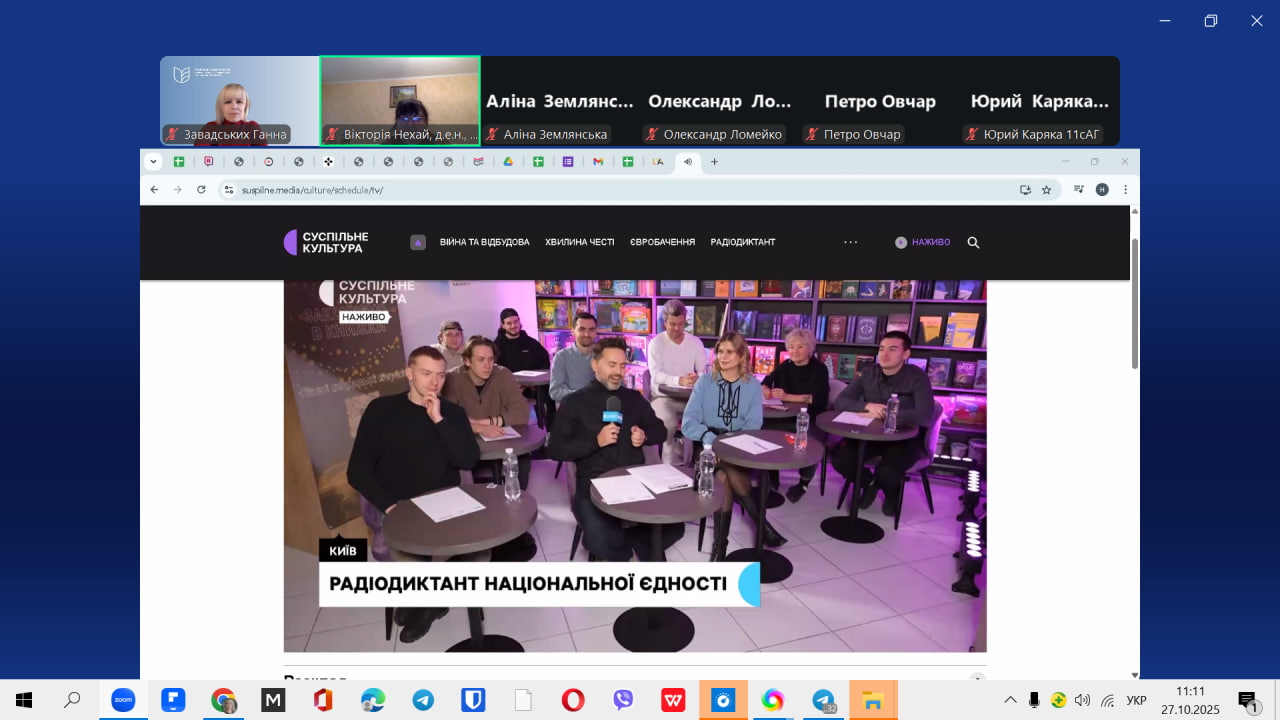Screen dimensions: 1280x720
Task: Open the site search magnifier icon
Action: pyautogui.click(x=973, y=242)
